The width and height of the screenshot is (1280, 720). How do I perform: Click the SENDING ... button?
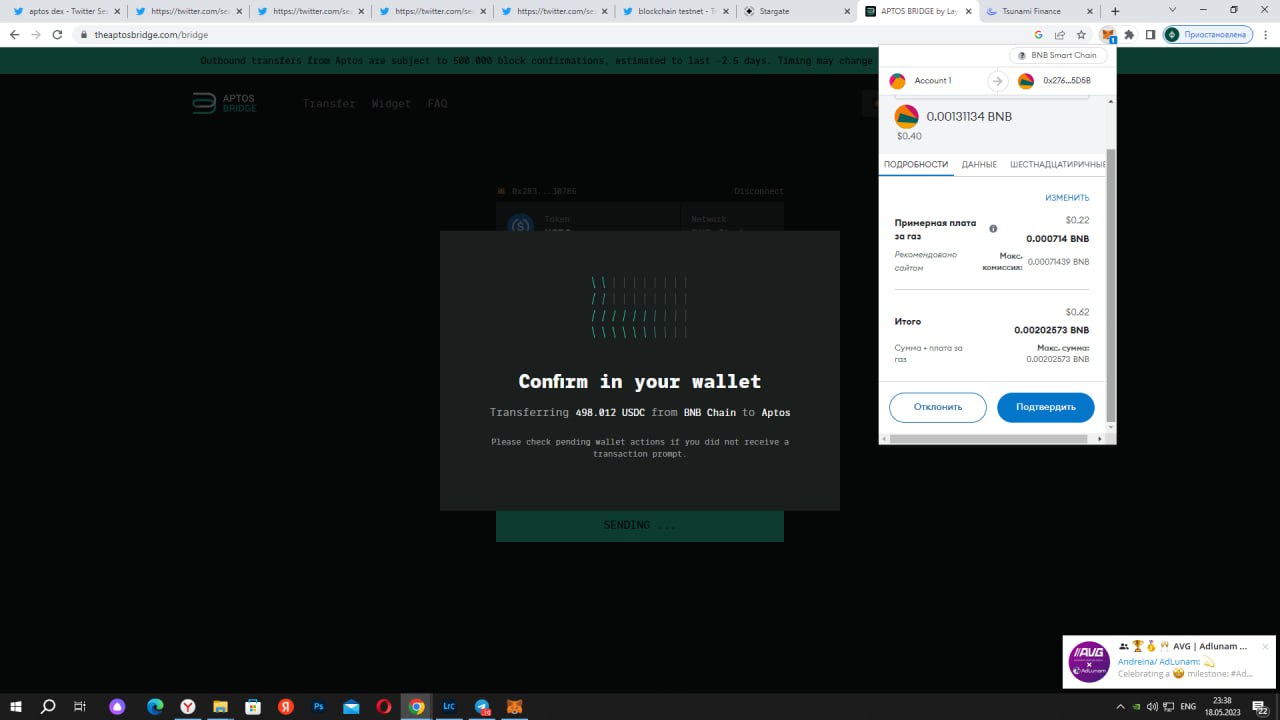pos(640,525)
